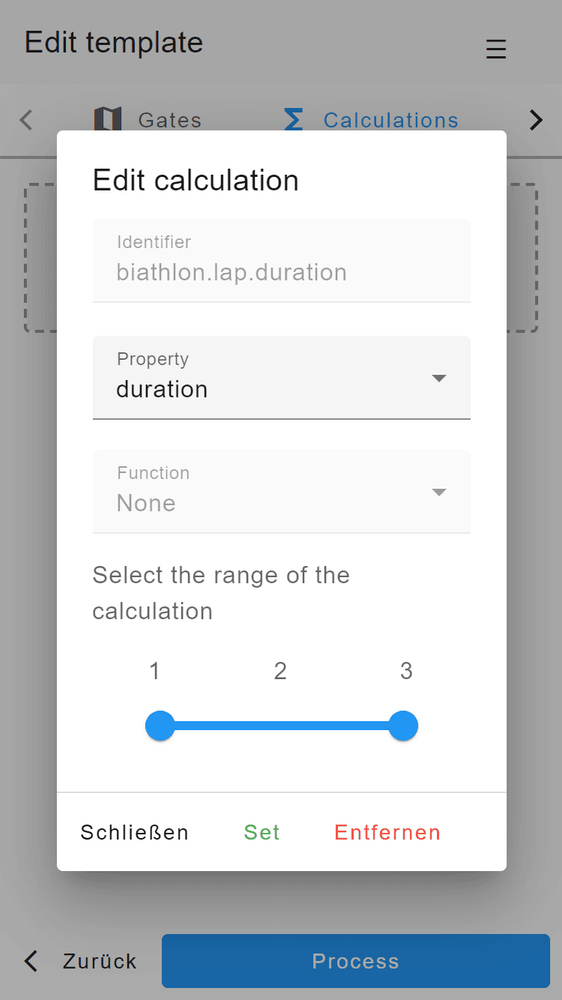Open the hamburger menu icon

click(496, 49)
